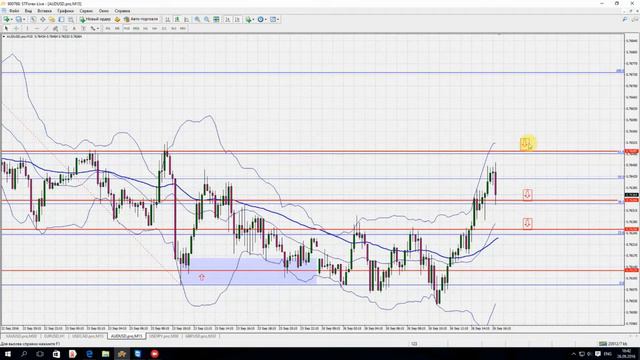
Task: Open the Сервис menu
Action: pyautogui.click(x=86, y=11)
